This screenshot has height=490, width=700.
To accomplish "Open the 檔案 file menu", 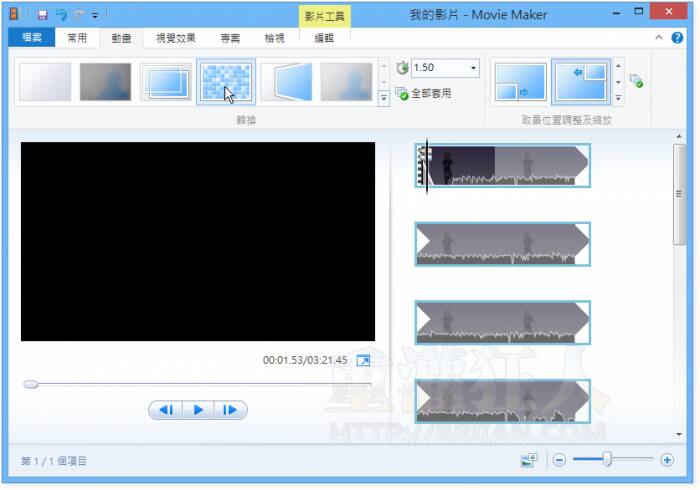I will (32, 37).
